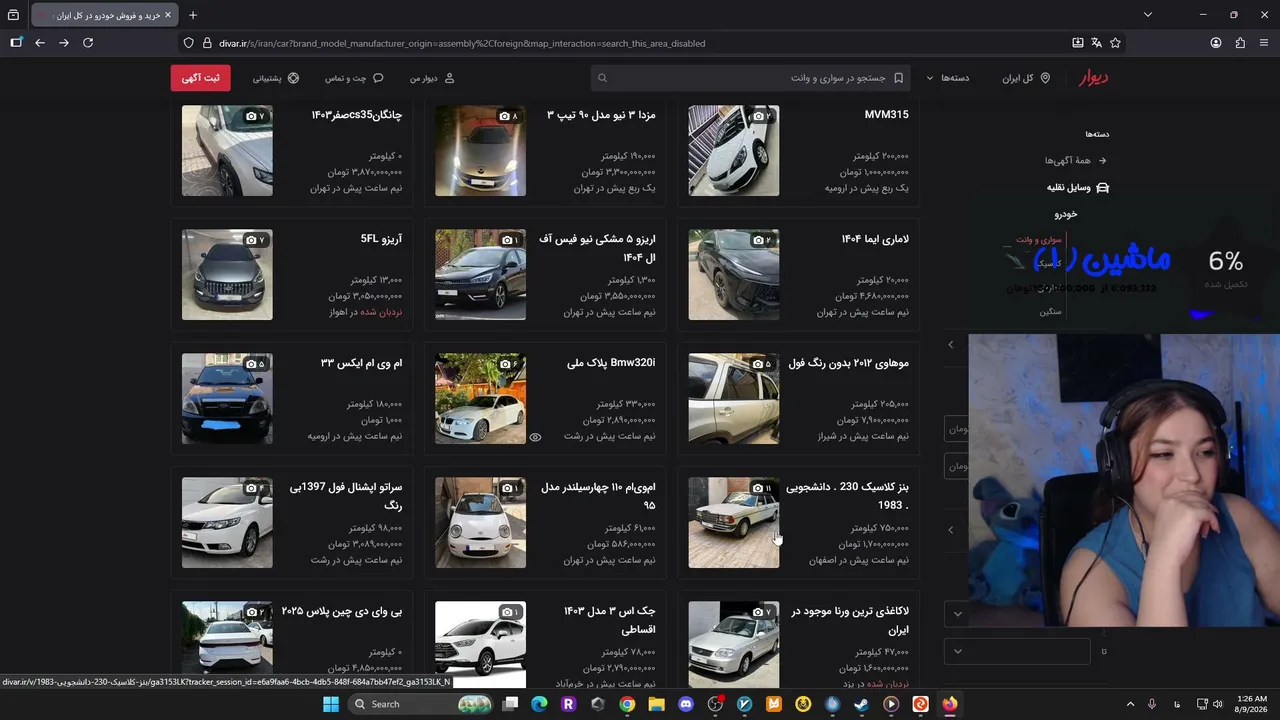This screenshot has width=1280, height=720.
Task: Open دیوار من account menu
Action: click(432, 78)
